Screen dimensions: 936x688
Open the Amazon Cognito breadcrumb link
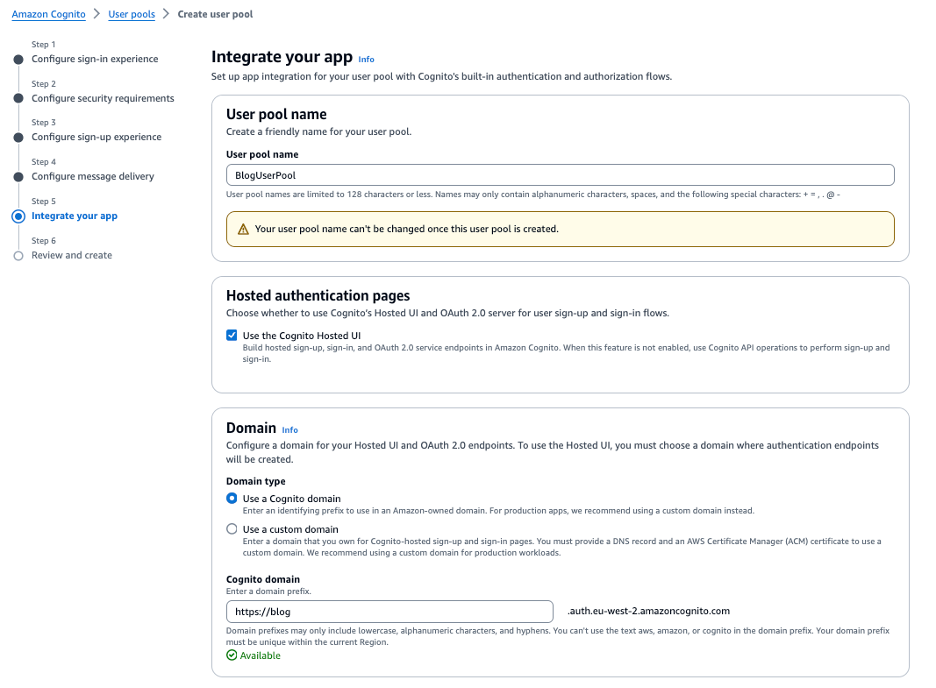(47, 14)
